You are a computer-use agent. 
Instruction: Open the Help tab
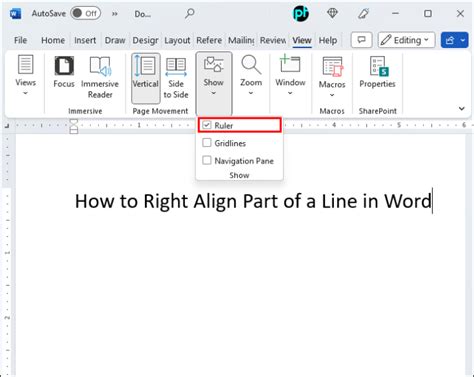[x=328, y=40]
